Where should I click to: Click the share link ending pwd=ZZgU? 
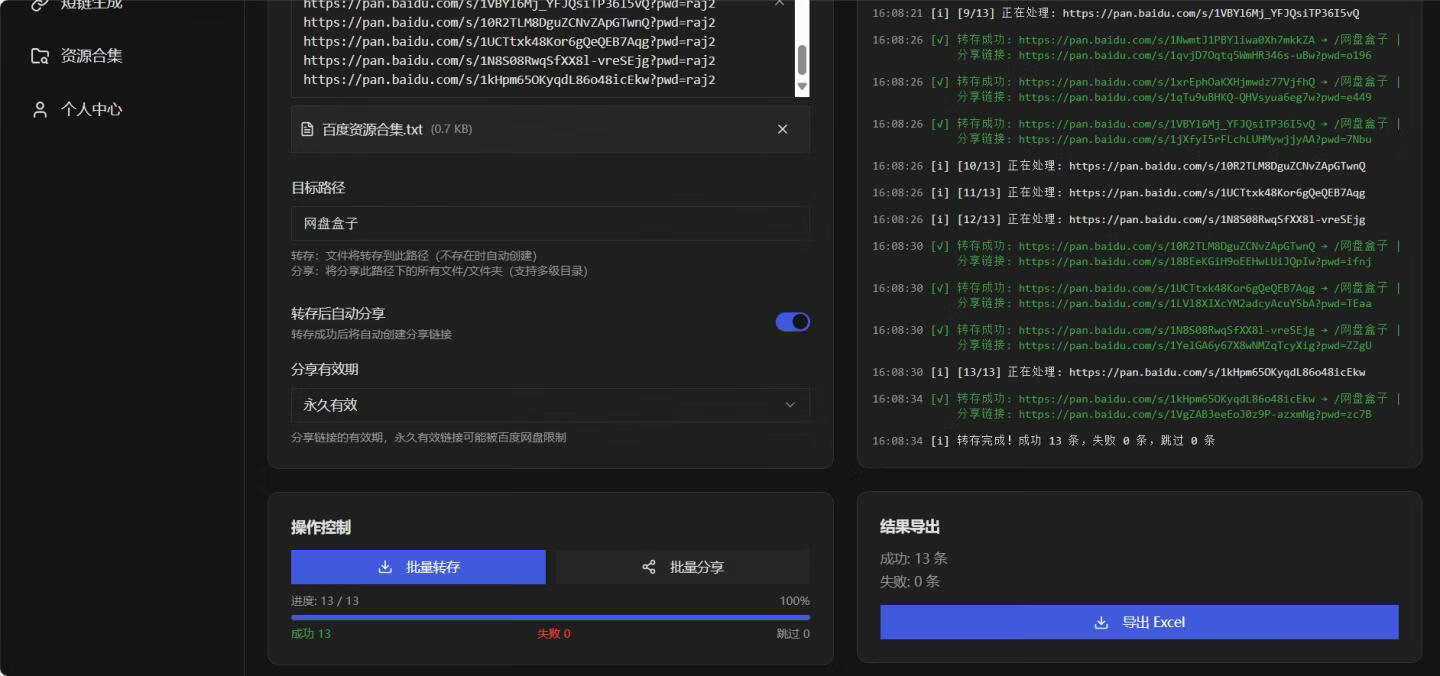[x=1195, y=345]
